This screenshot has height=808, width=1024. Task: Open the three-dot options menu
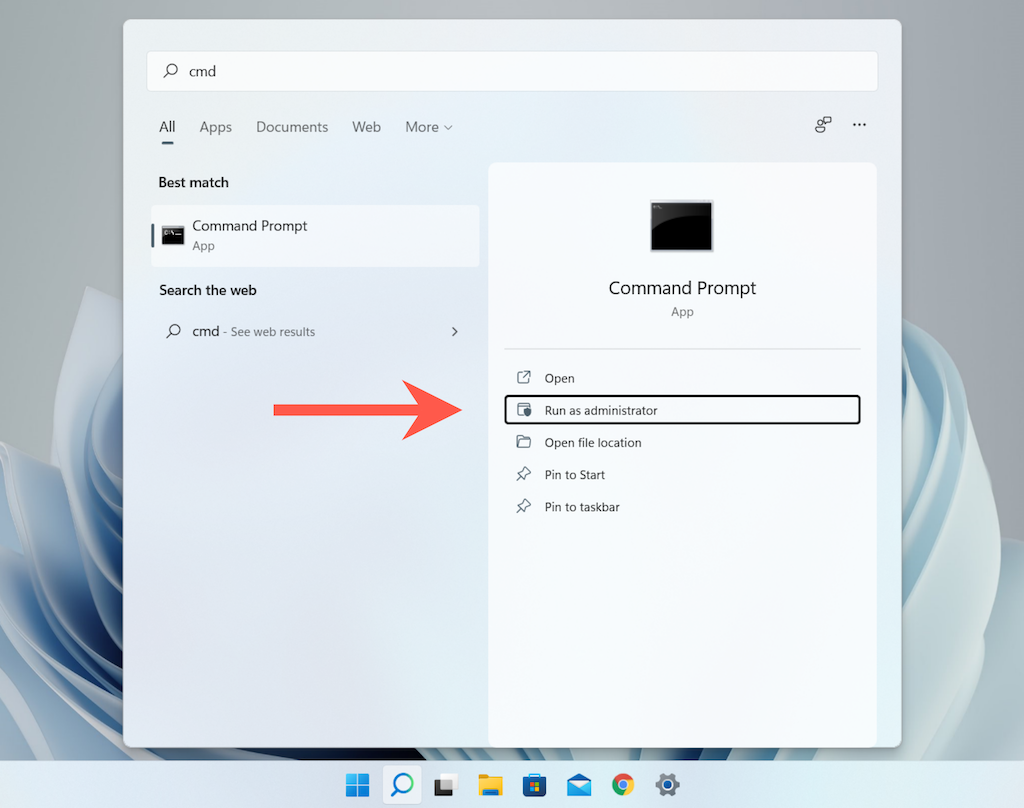[859, 124]
